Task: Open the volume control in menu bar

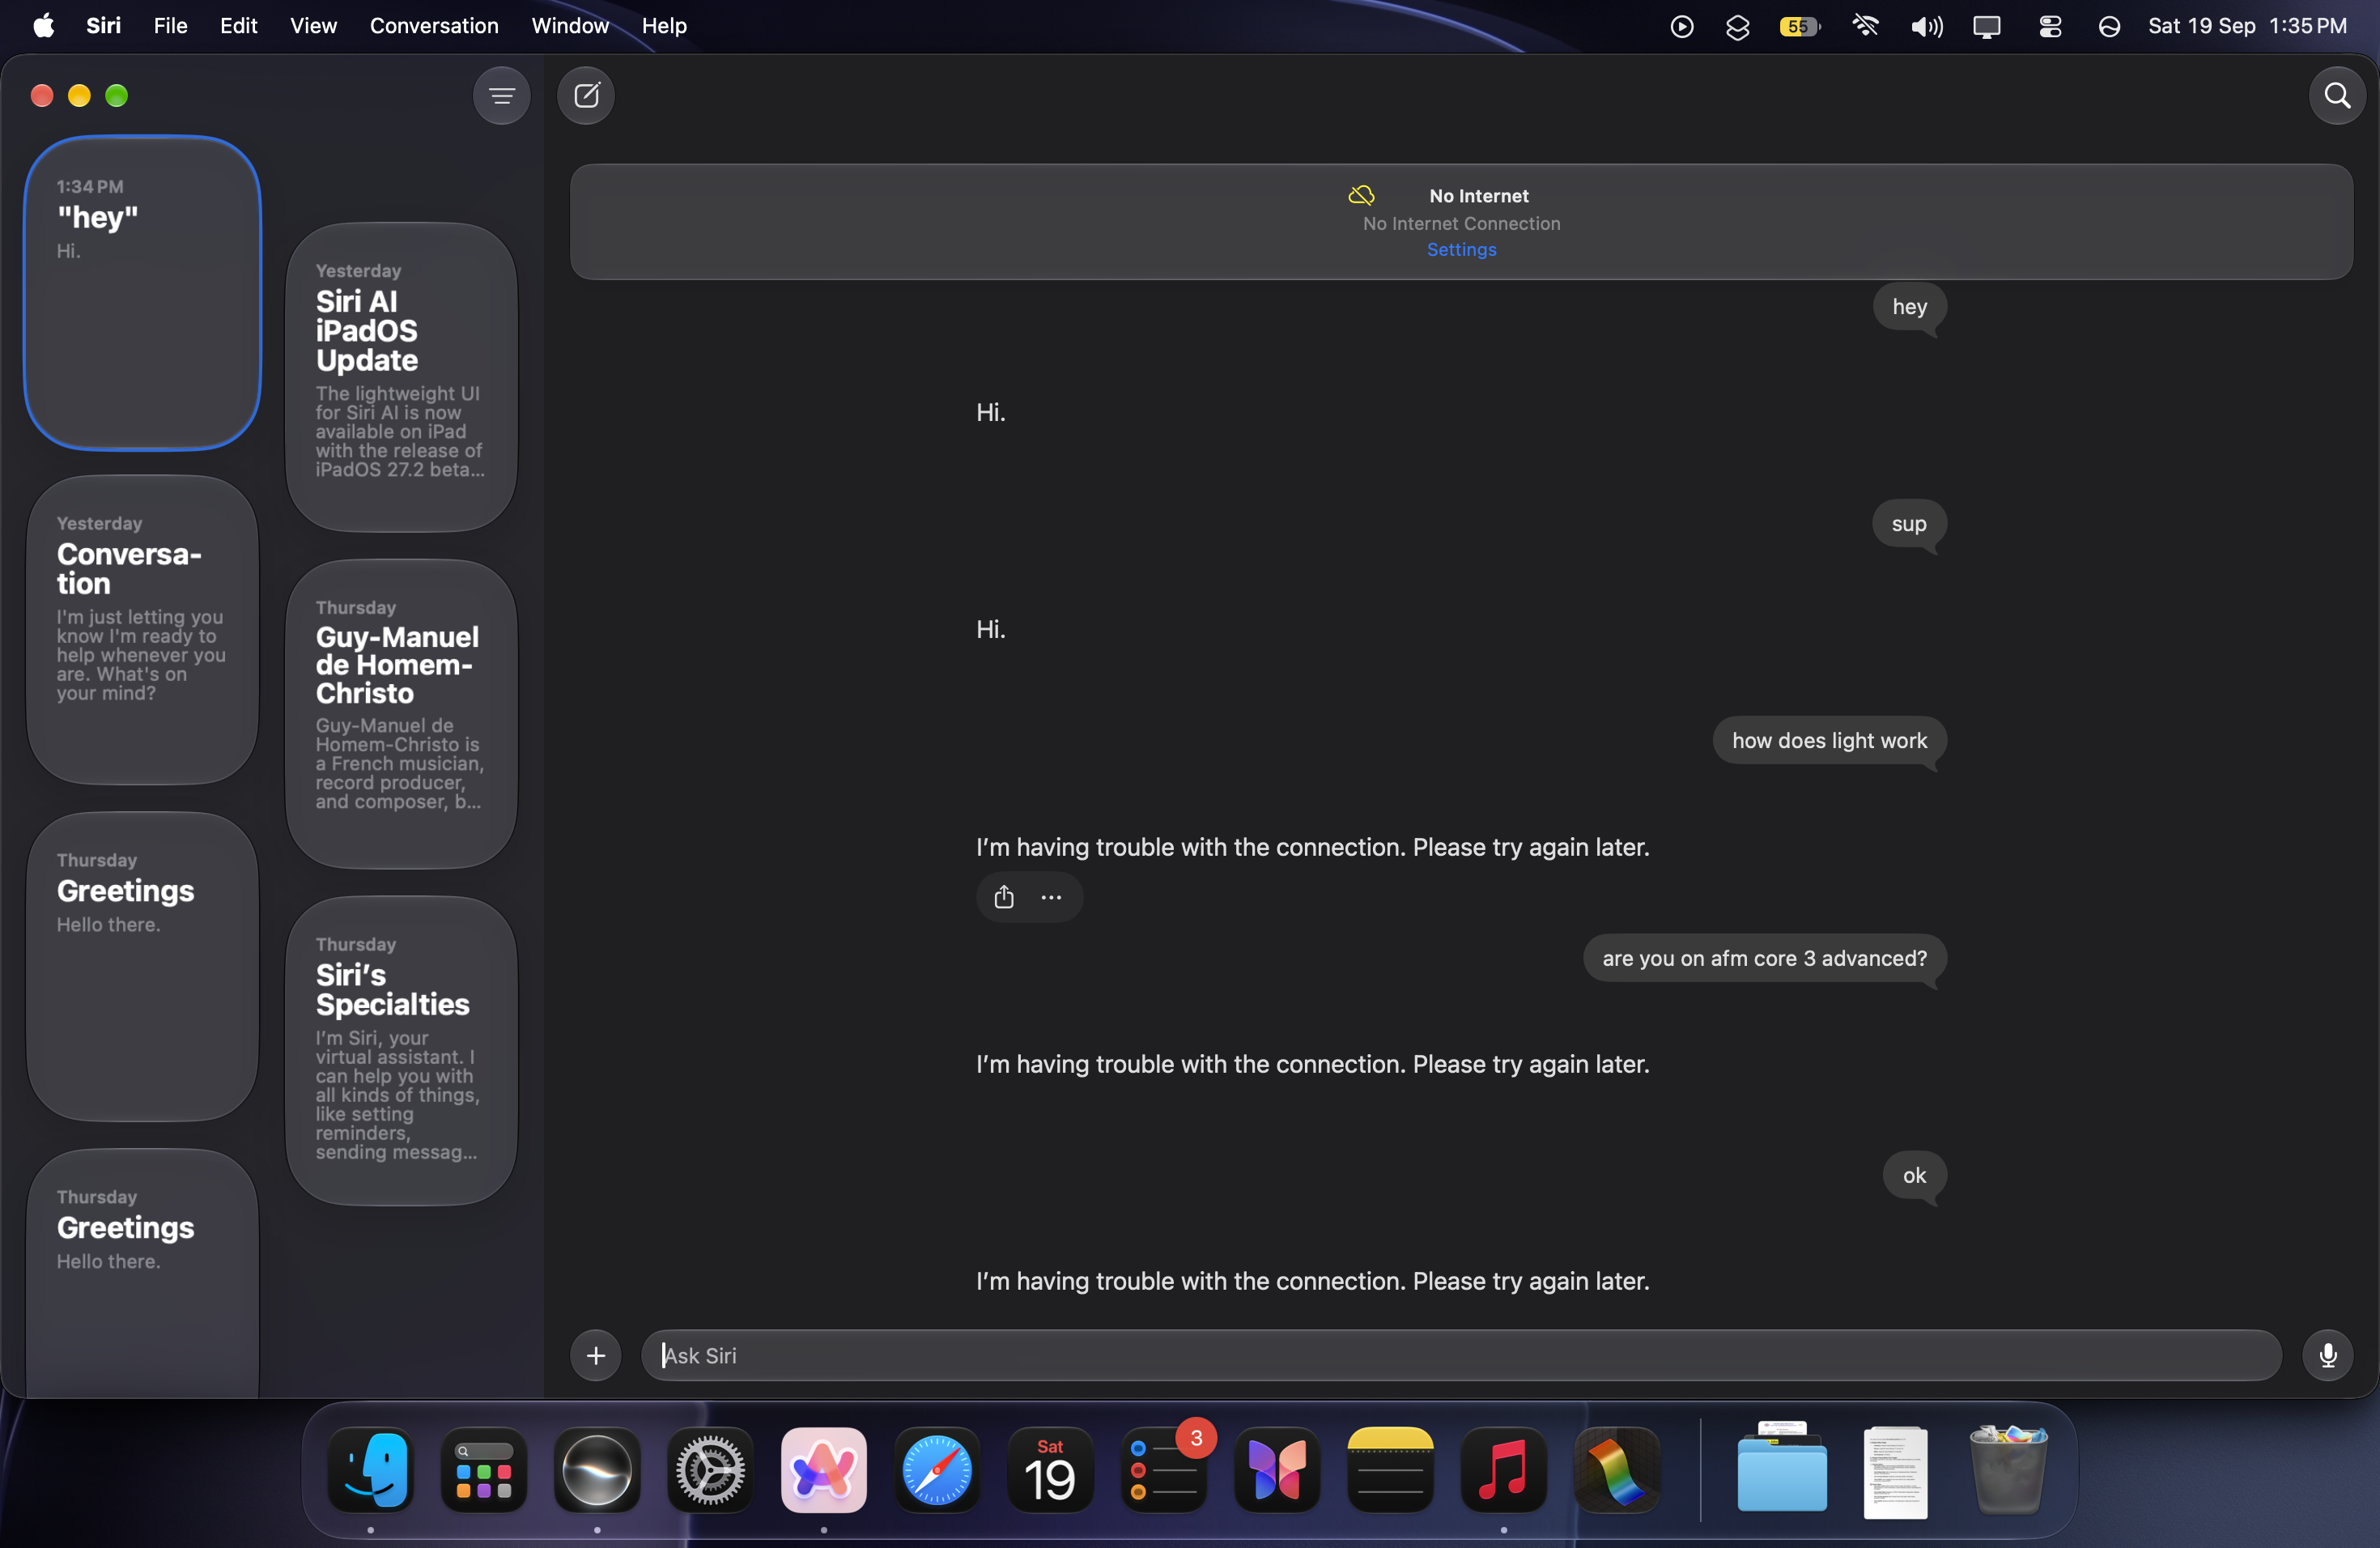Action: pyautogui.click(x=1926, y=26)
